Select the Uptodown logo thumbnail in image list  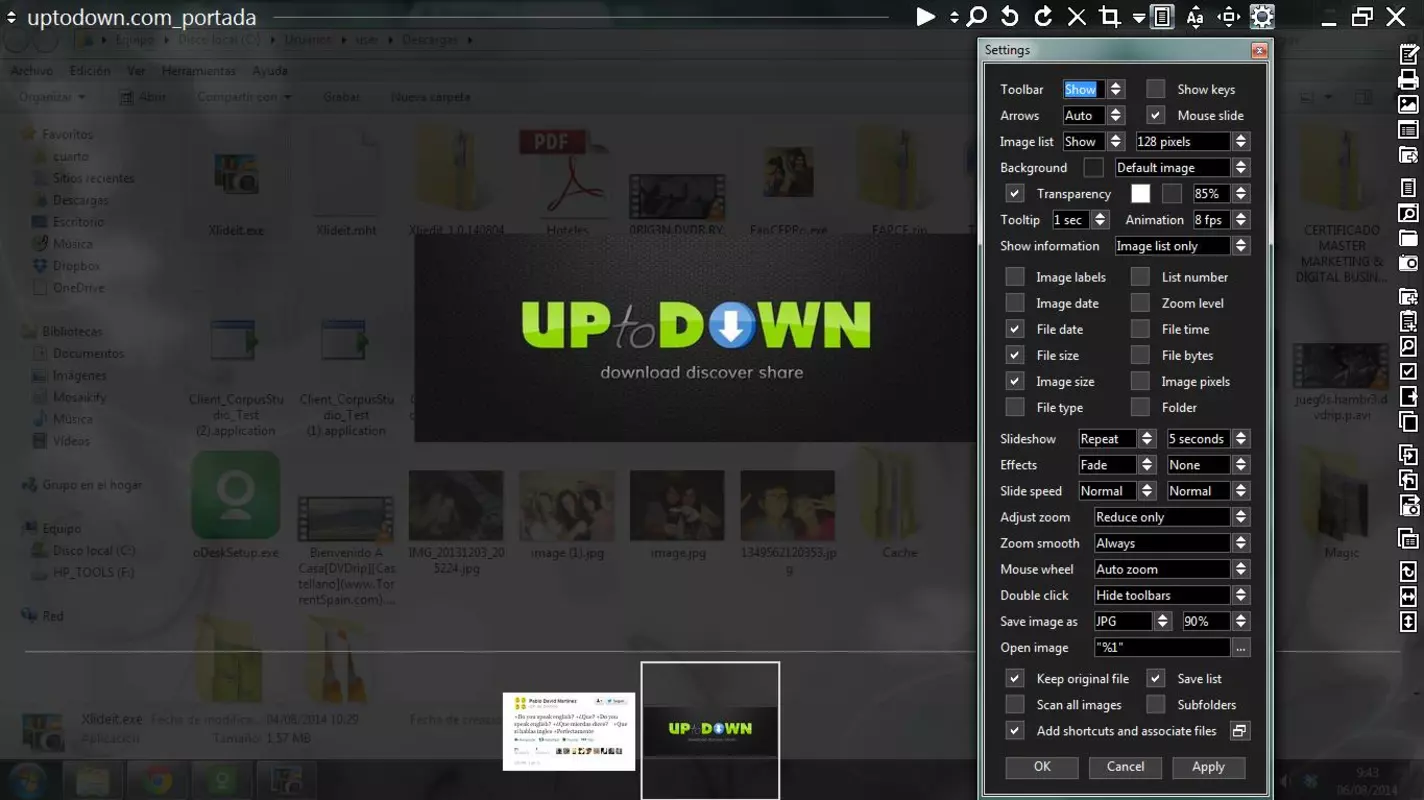click(x=710, y=730)
